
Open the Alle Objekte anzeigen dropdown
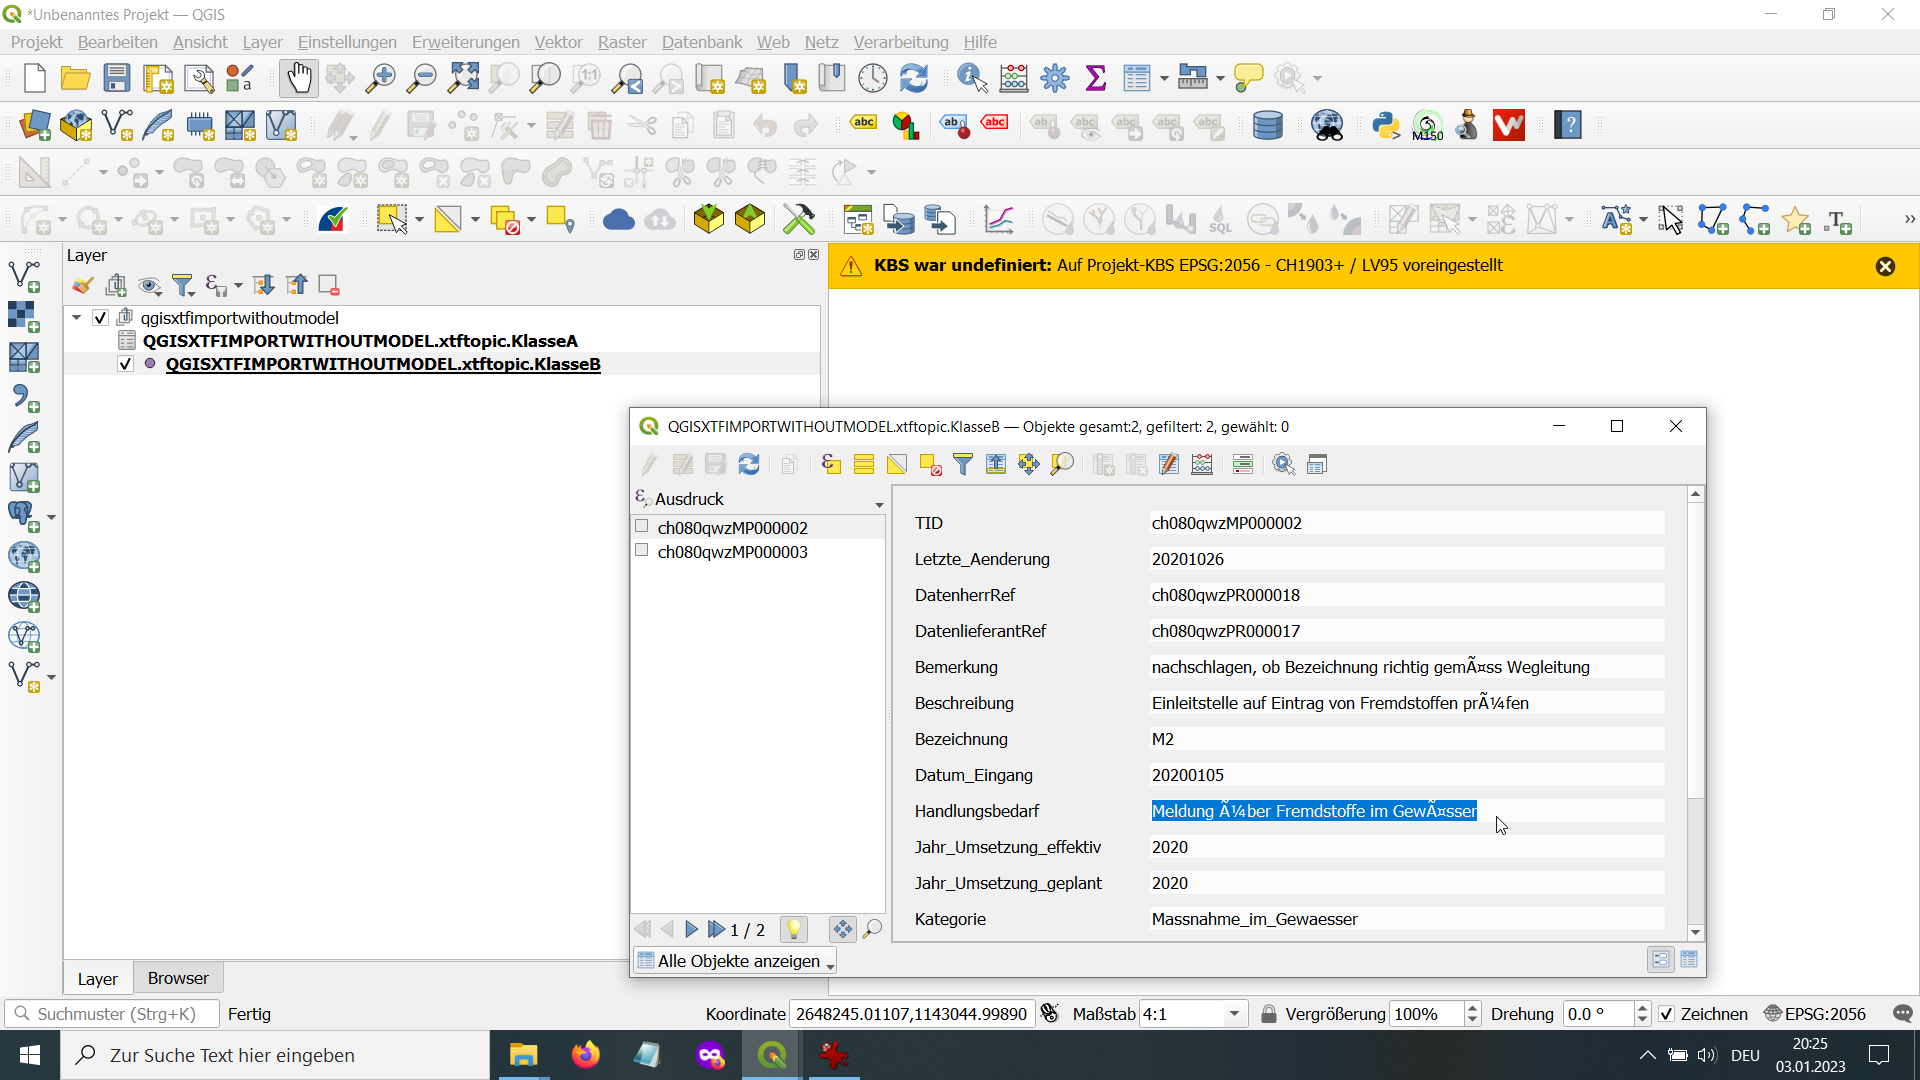735,961
